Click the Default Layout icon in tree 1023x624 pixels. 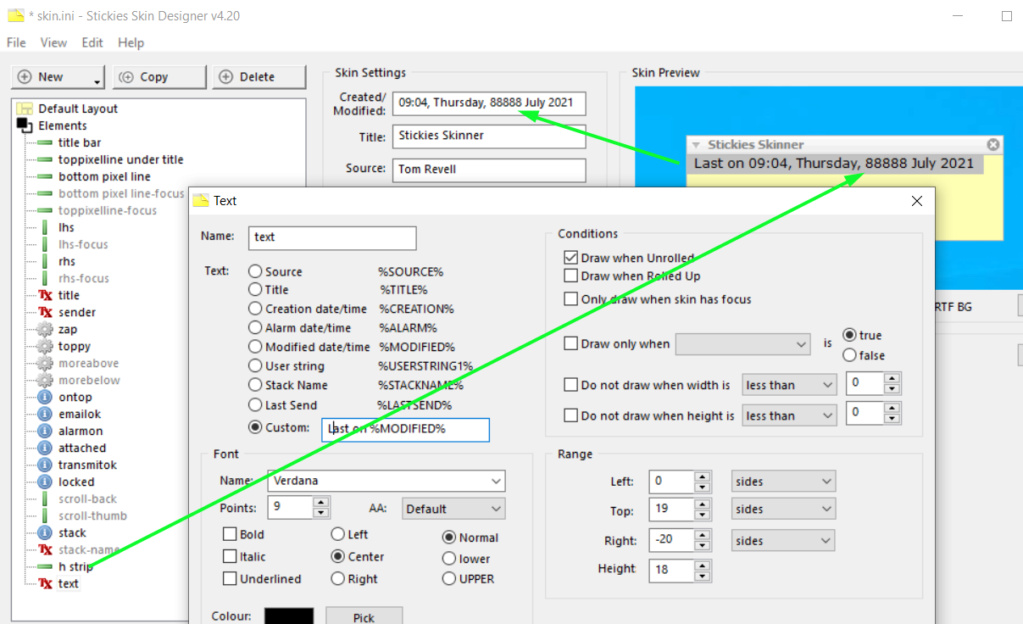click(25, 108)
